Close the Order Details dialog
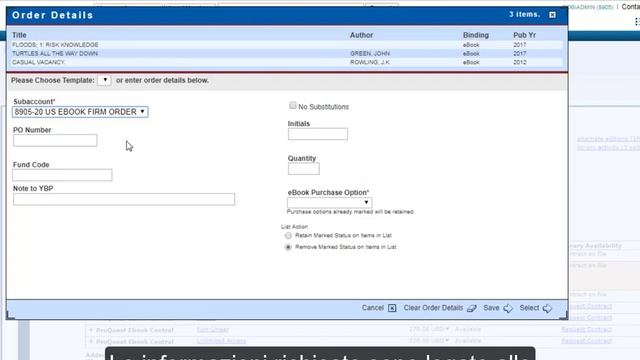The image size is (640, 360). pos(552,15)
